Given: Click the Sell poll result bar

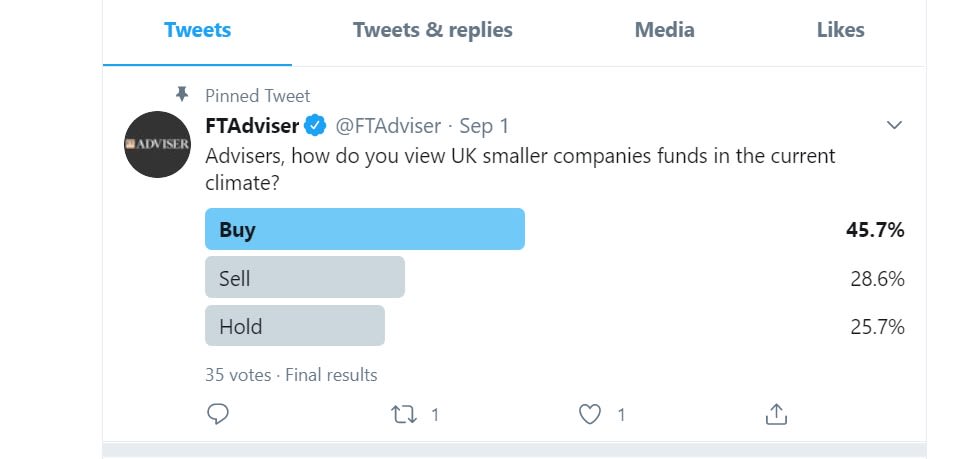Looking at the screenshot, I should [305, 277].
